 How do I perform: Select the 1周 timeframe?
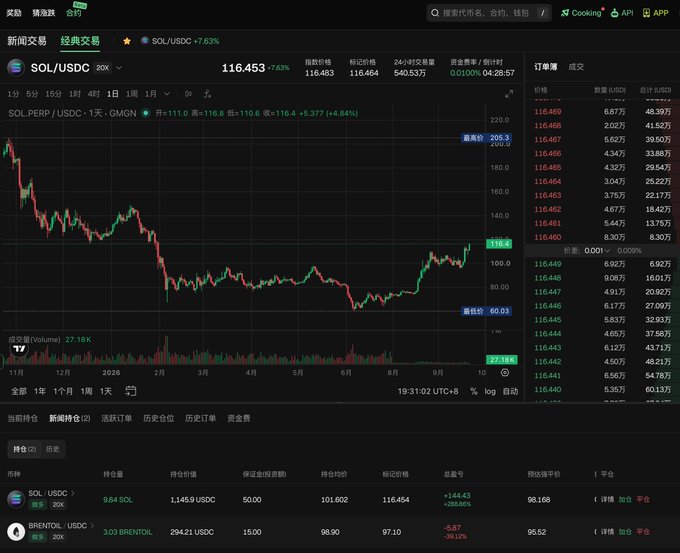132,94
